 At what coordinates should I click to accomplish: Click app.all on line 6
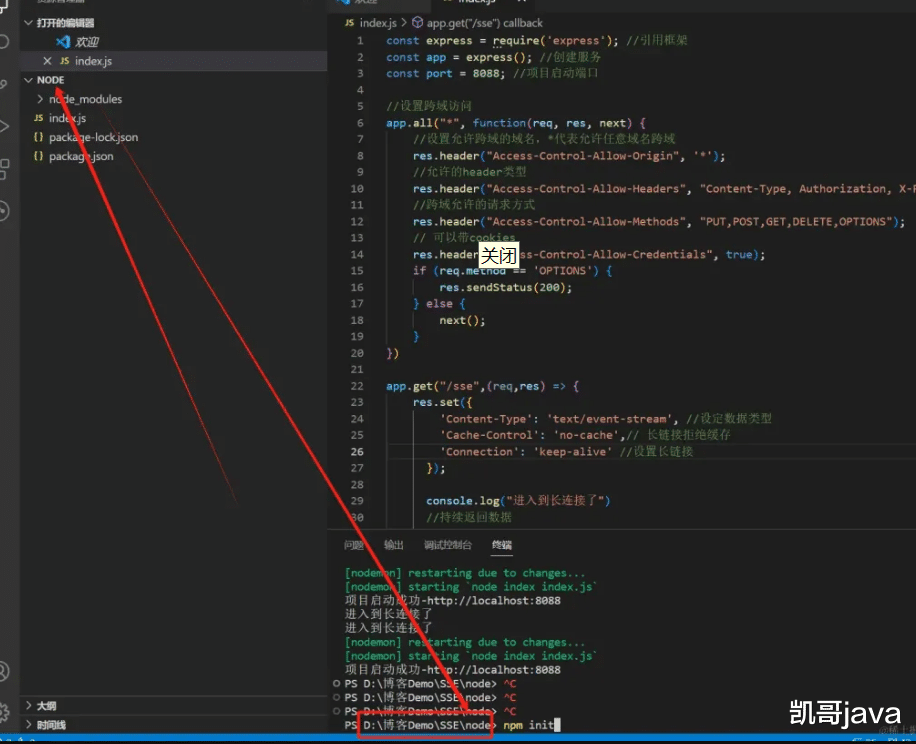(x=409, y=123)
